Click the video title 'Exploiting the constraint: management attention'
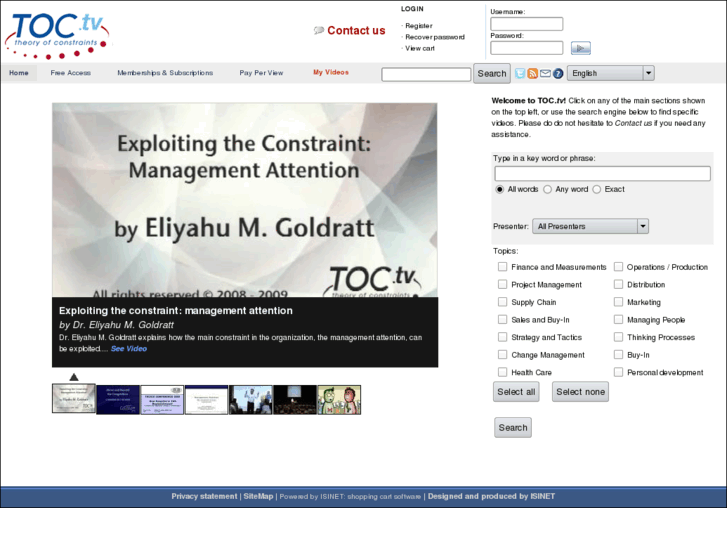The height and width of the screenshot is (545, 727). (x=176, y=311)
